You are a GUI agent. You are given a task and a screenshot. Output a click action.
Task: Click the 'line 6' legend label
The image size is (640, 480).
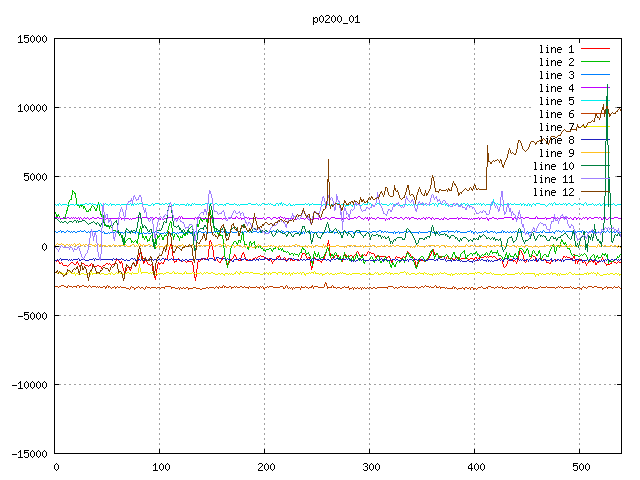[x=556, y=114]
